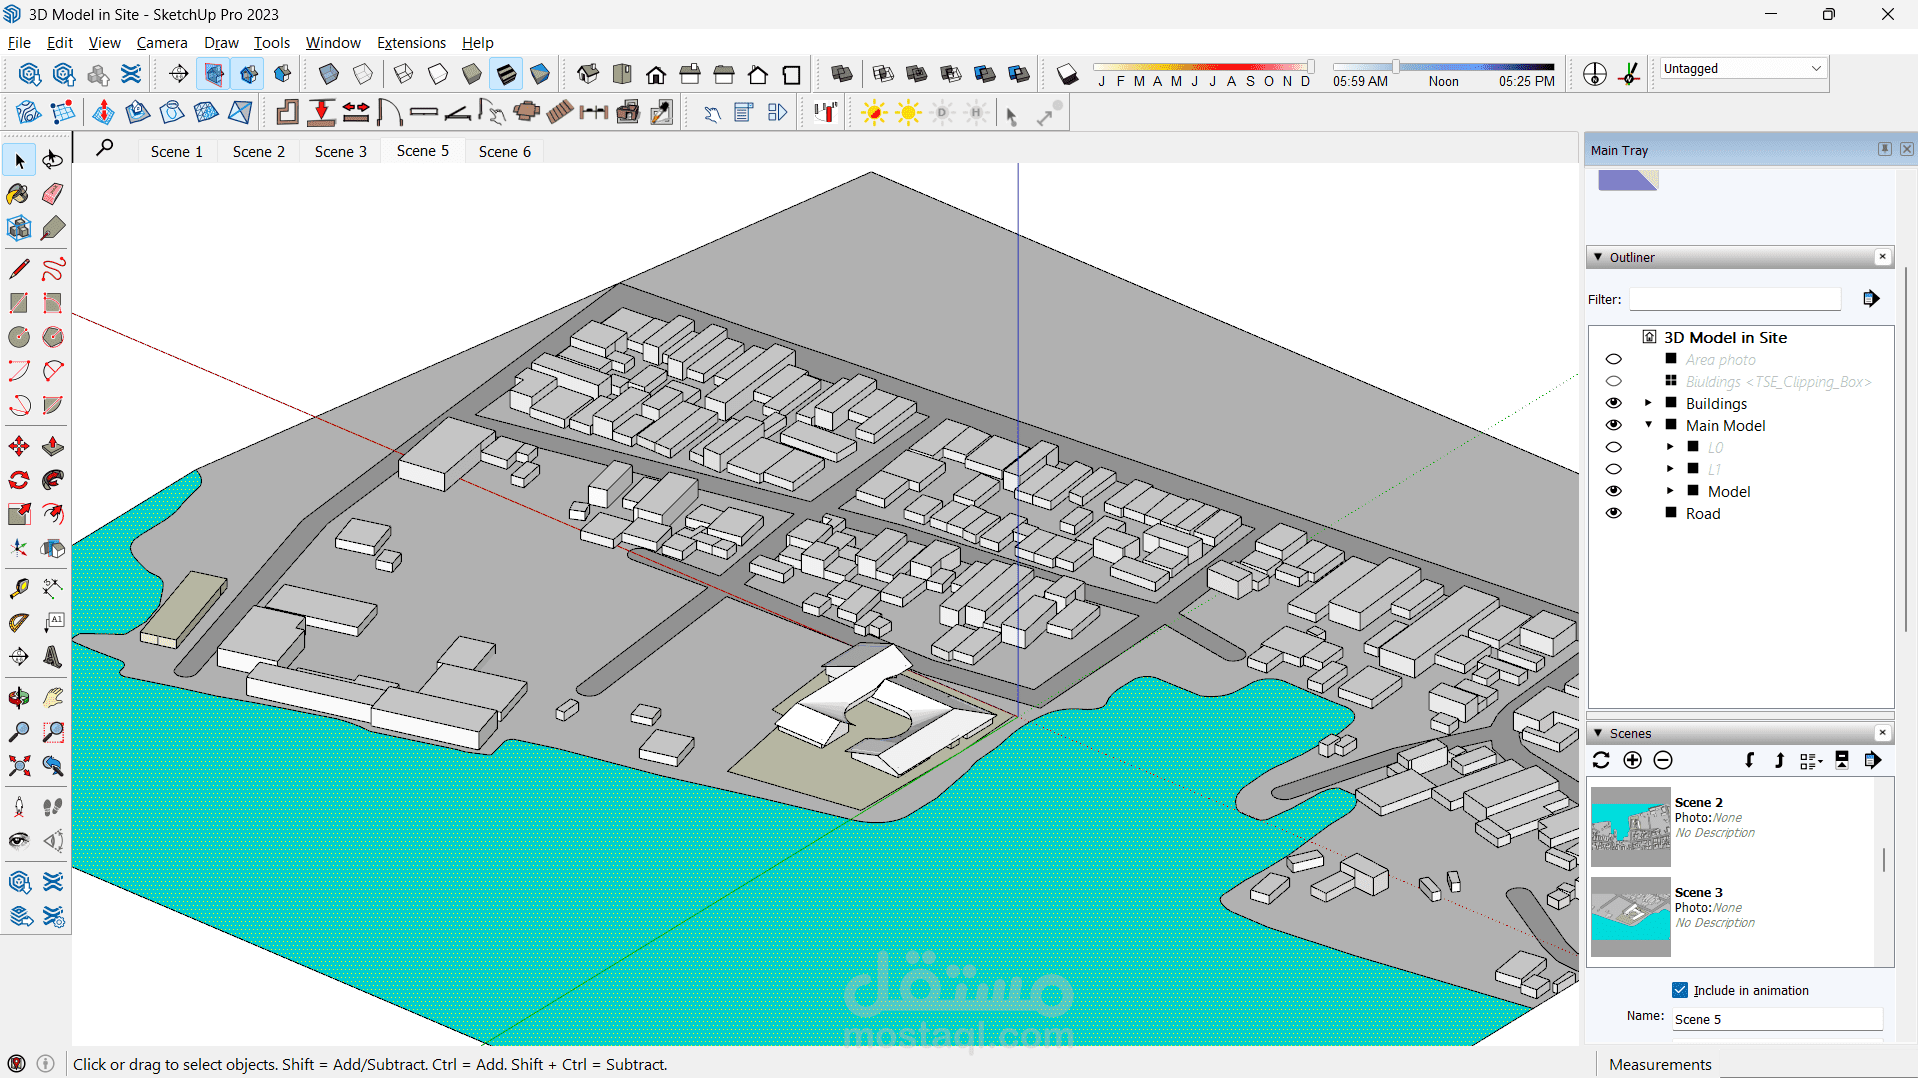Switch to the Scene 3 tab
Viewport: 1918px width, 1078px height.
tap(340, 151)
